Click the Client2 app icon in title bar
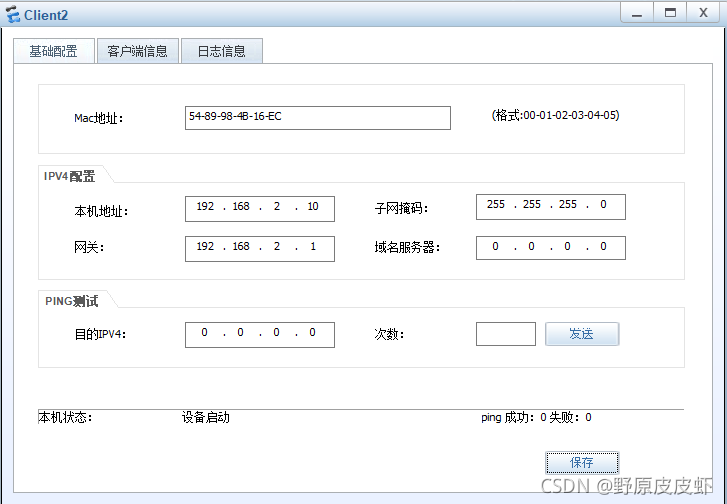 point(13,15)
